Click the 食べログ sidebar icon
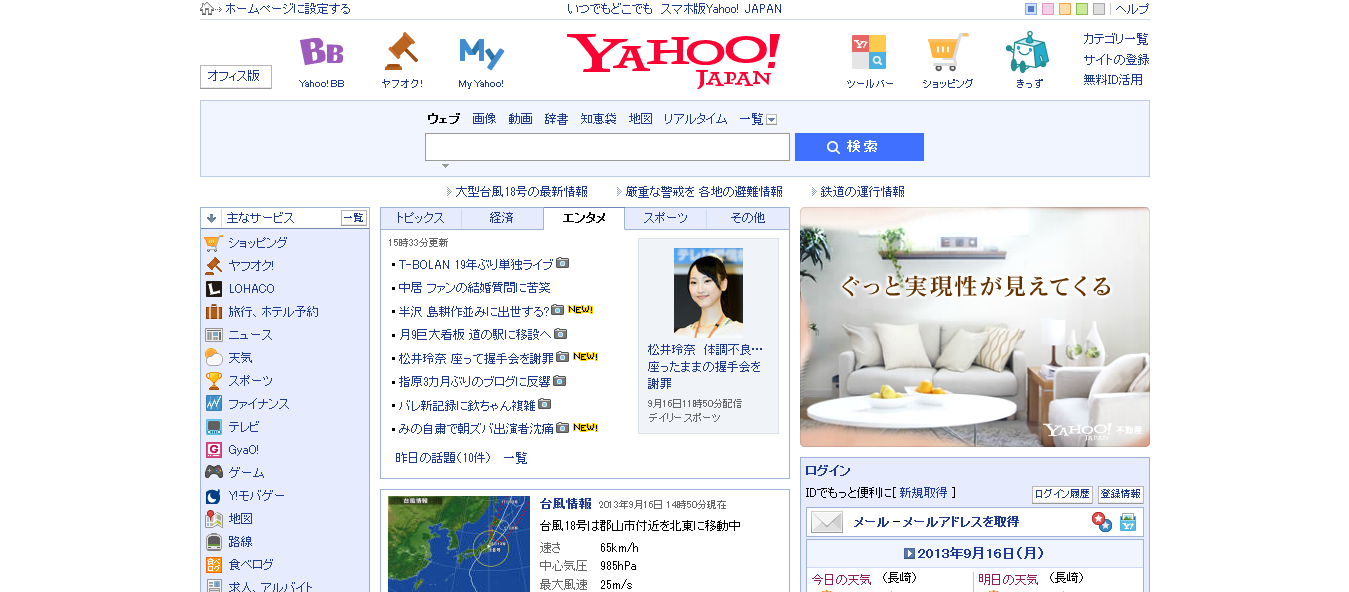Screen dimensions: 1349x592 coord(213,564)
